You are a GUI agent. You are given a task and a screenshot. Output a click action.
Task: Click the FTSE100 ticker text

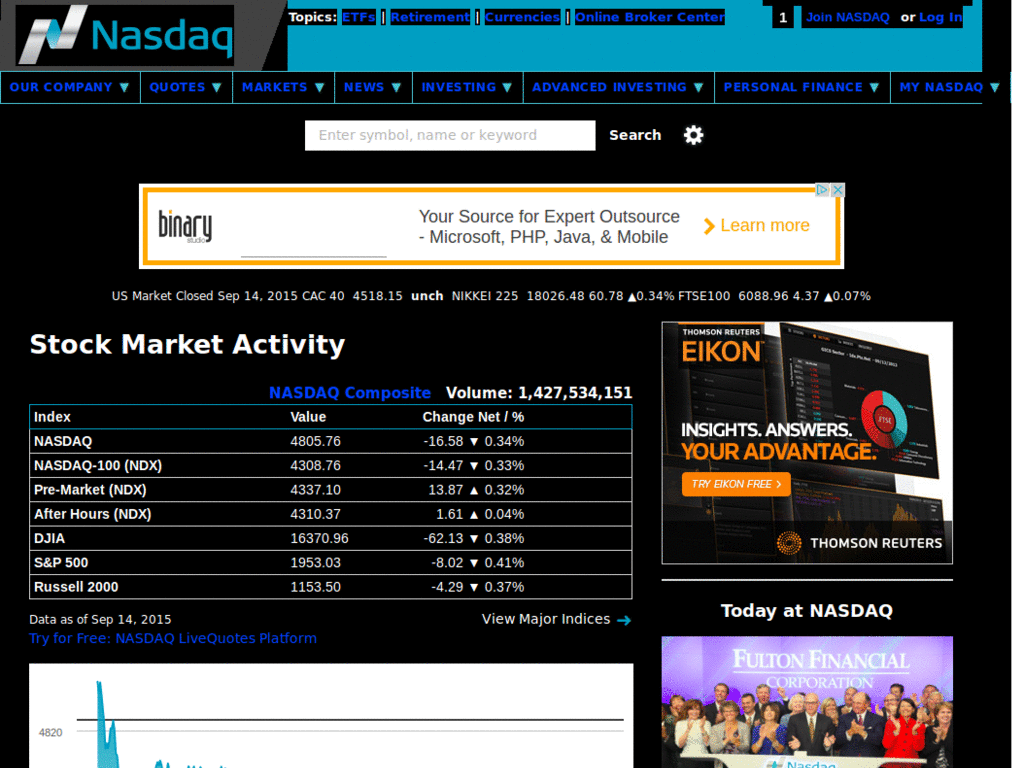point(704,296)
